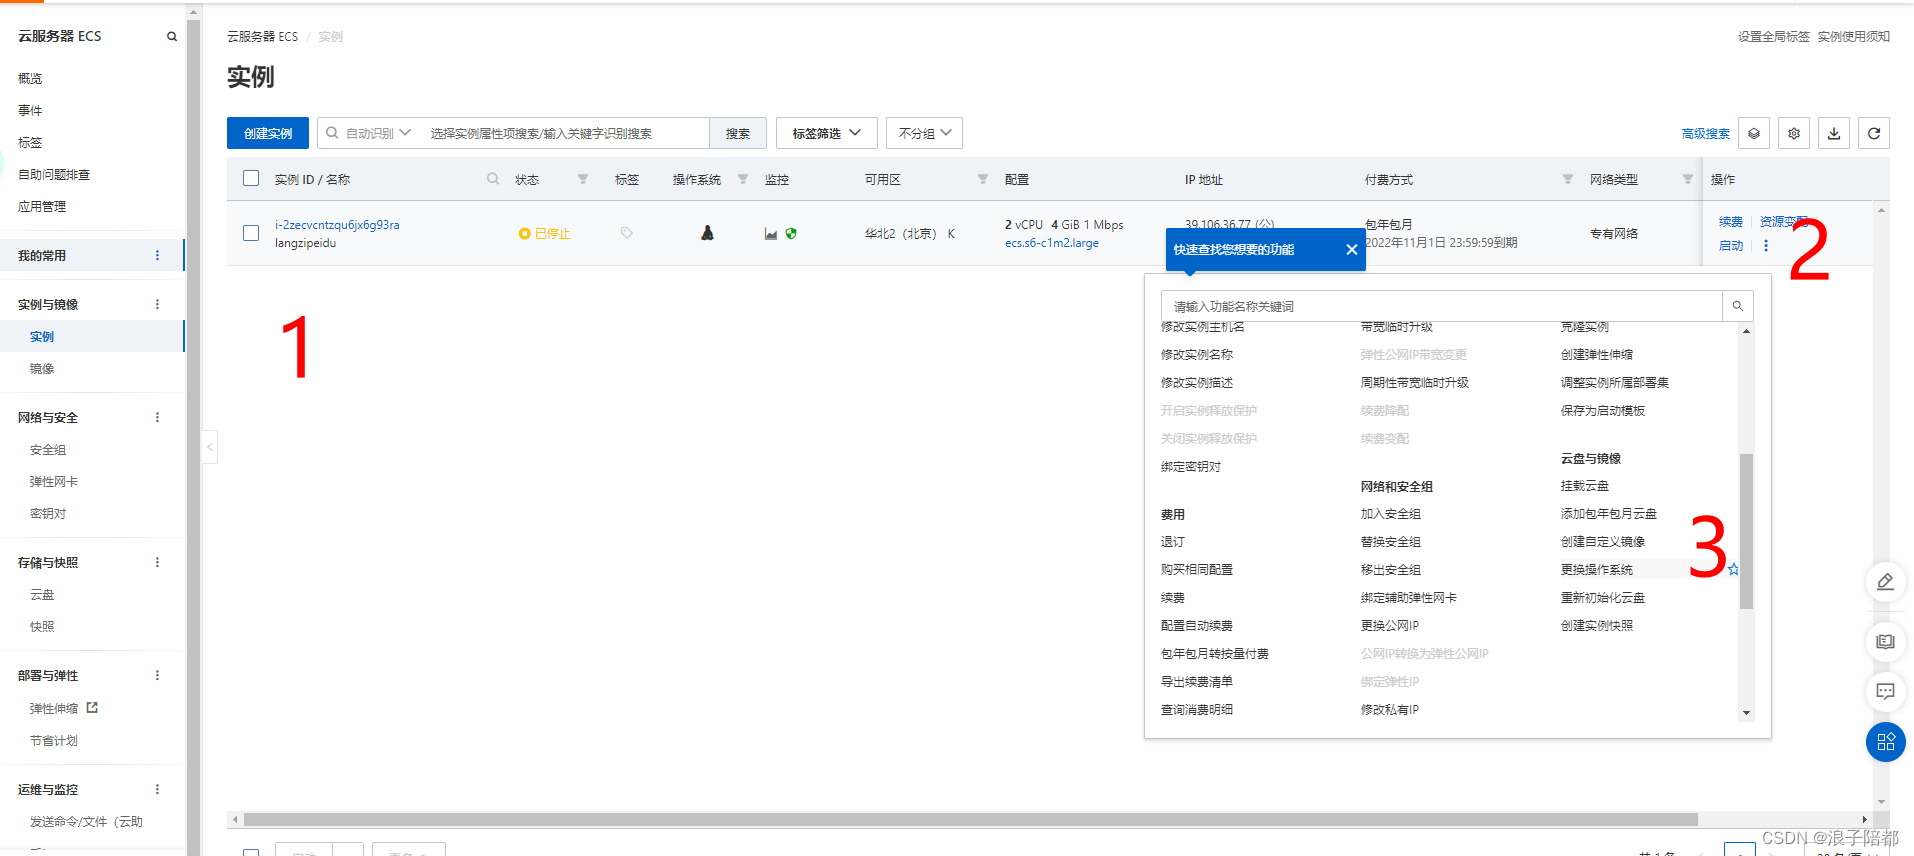Viewport: 1914px width, 856px height.
Task: Open the floating documentation book button
Action: [1886, 641]
